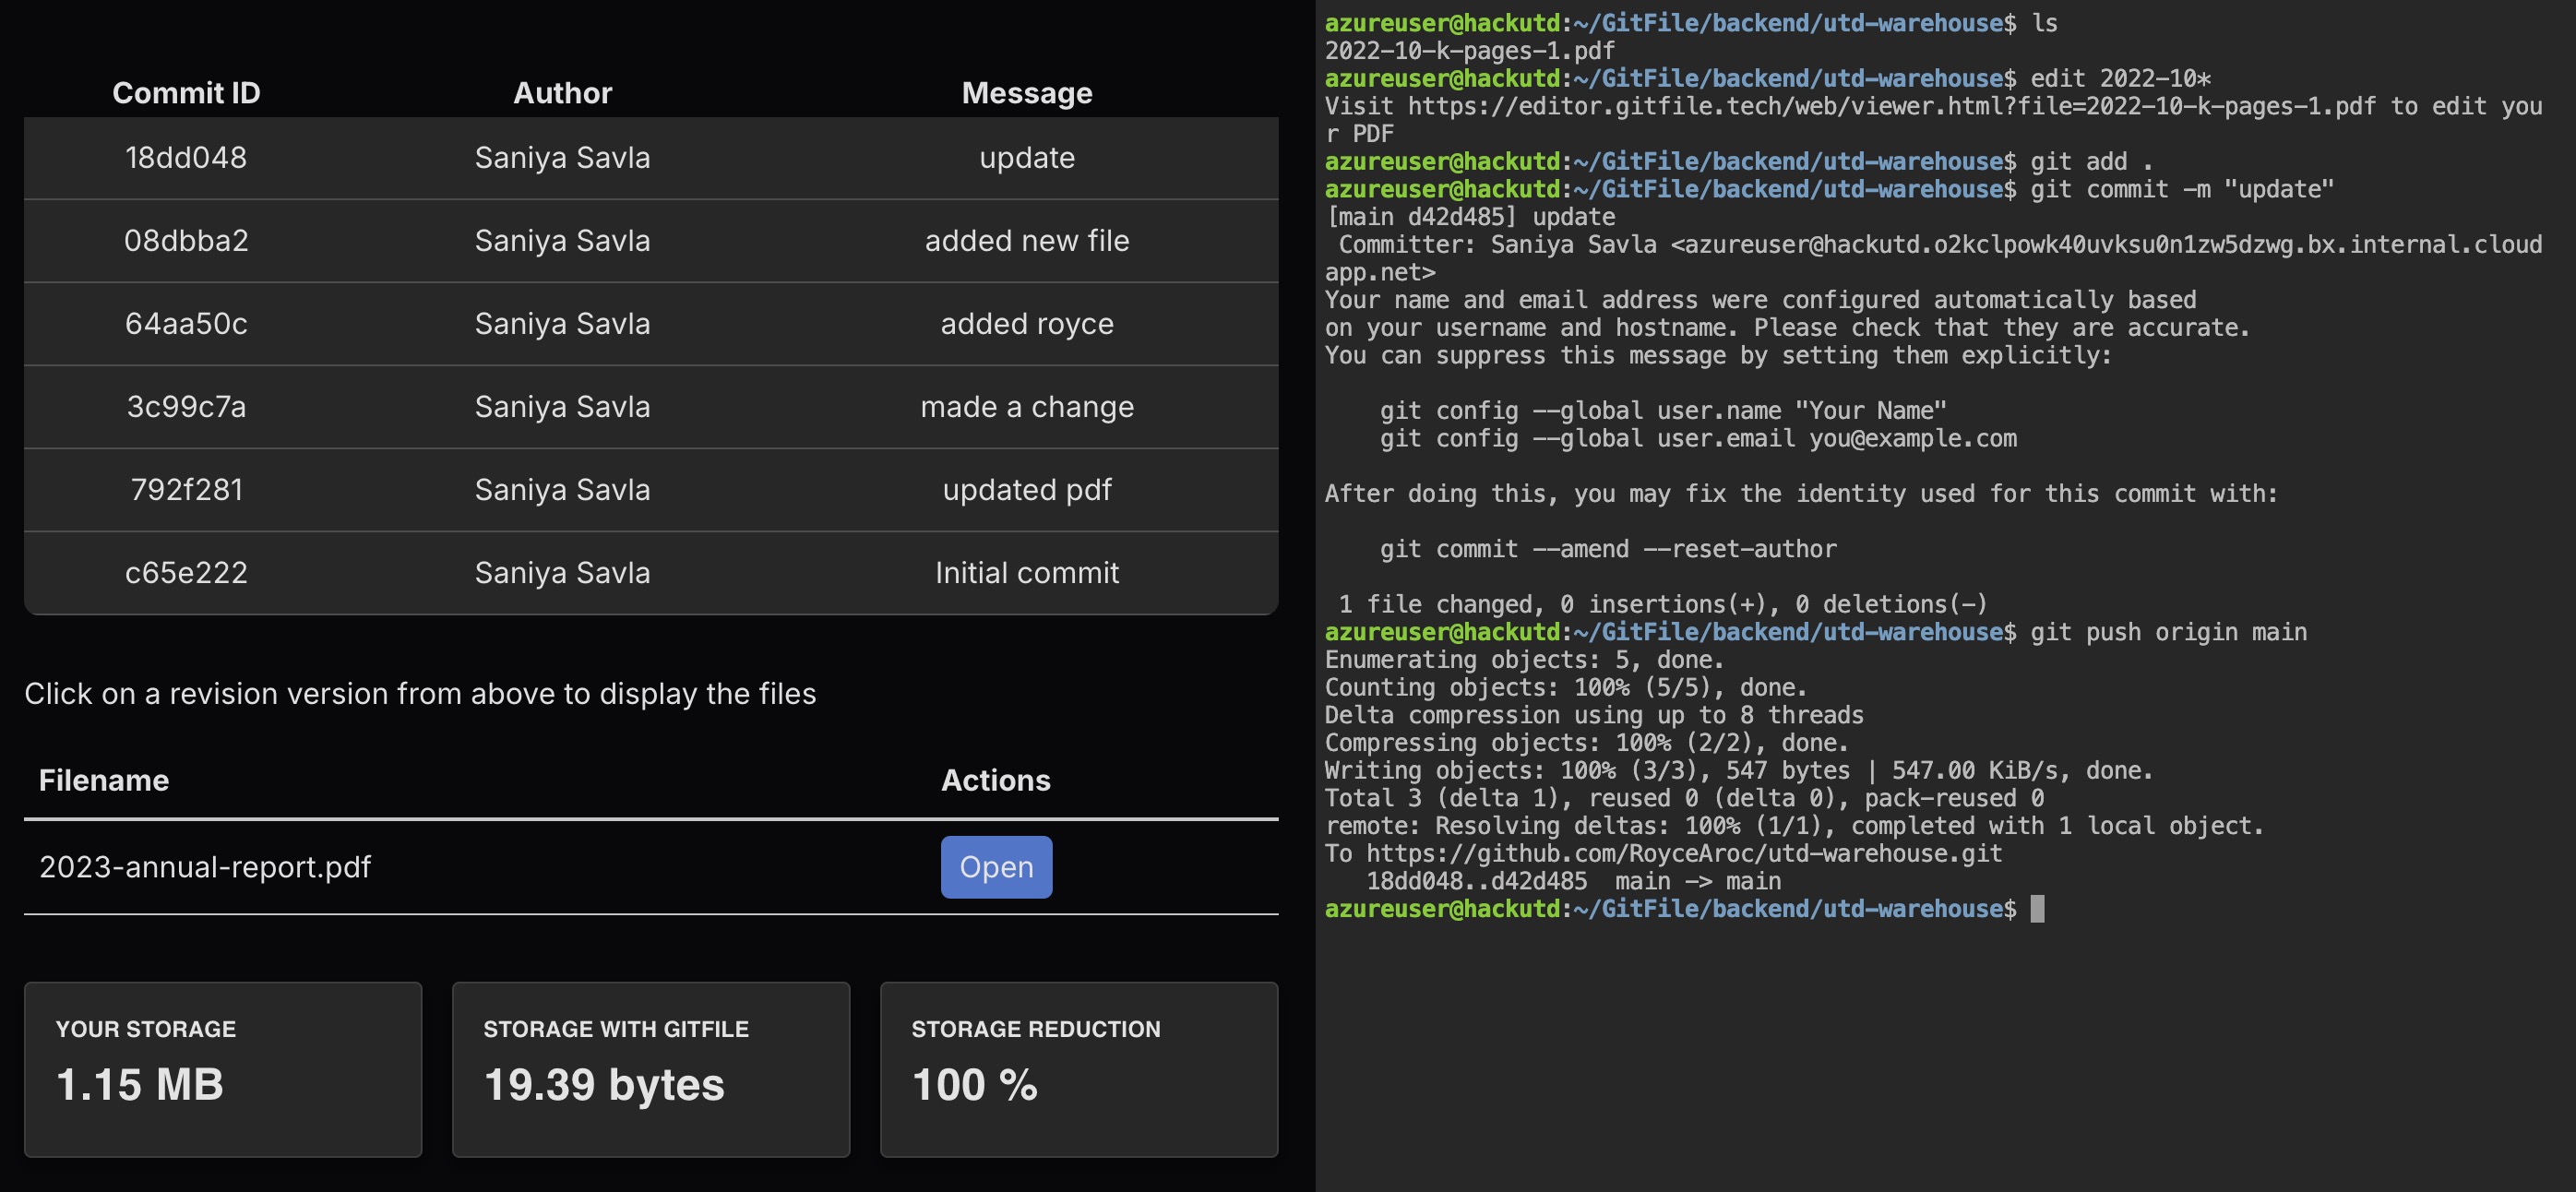The width and height of the screenshot is (2576, 1192).
Task: Click the Author column header
Action: pyautogui.click(x=562, y=93)
